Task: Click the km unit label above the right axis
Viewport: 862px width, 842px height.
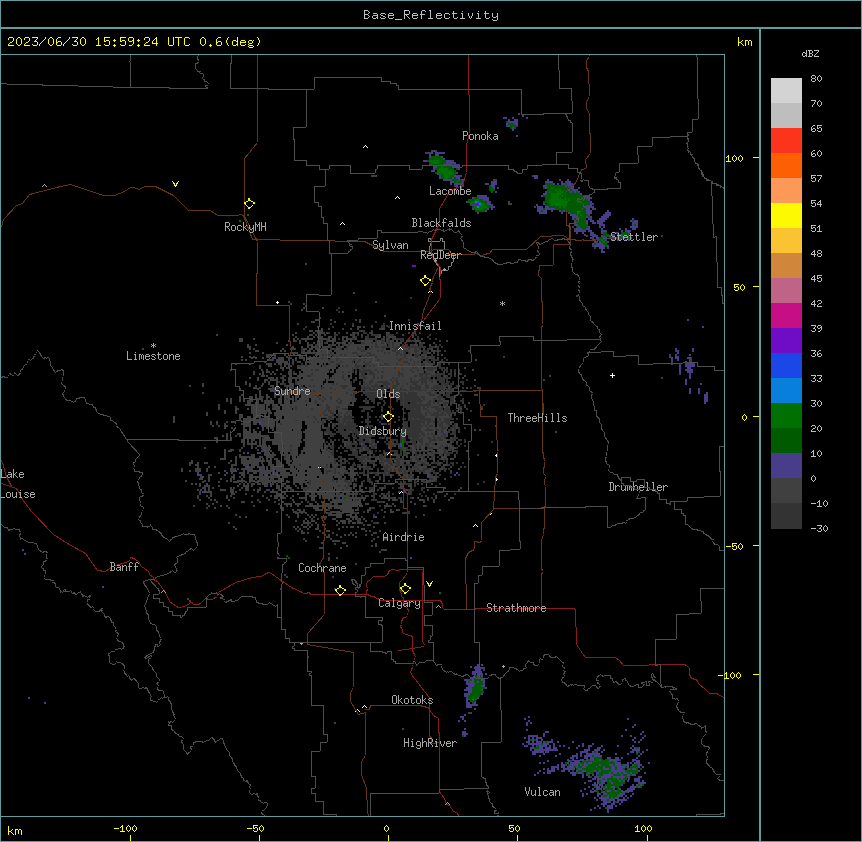Action: [x=744, y=42]
